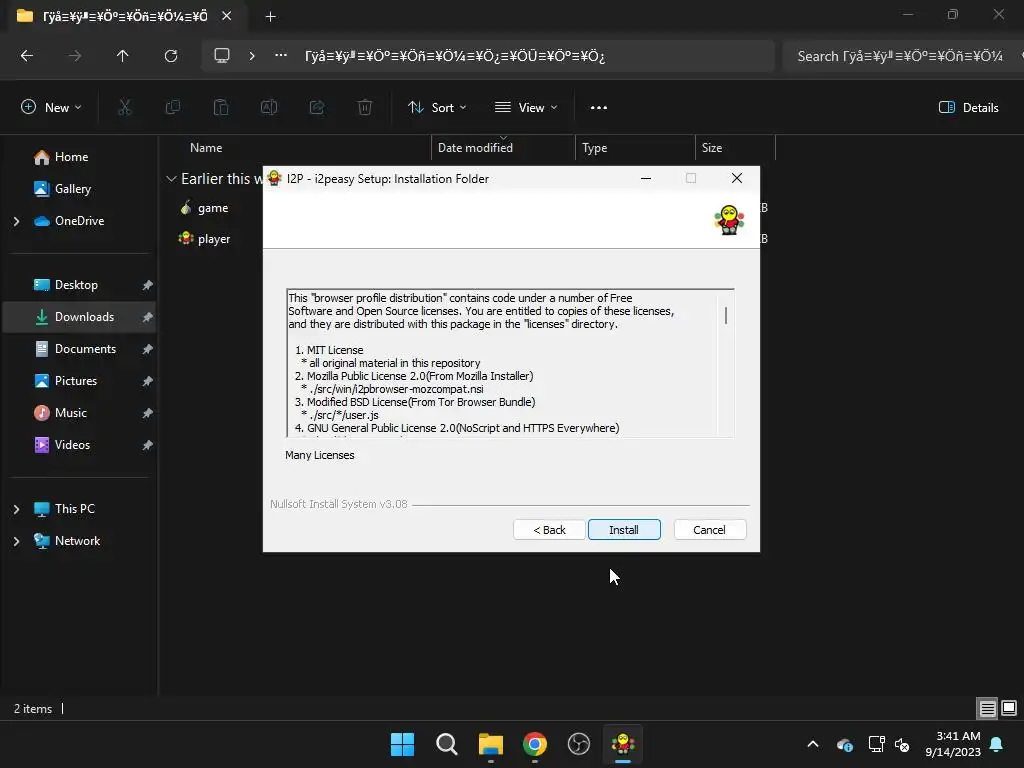Click the forward navigation arrow
This screenshot has height=768, width=1024.
75,56
